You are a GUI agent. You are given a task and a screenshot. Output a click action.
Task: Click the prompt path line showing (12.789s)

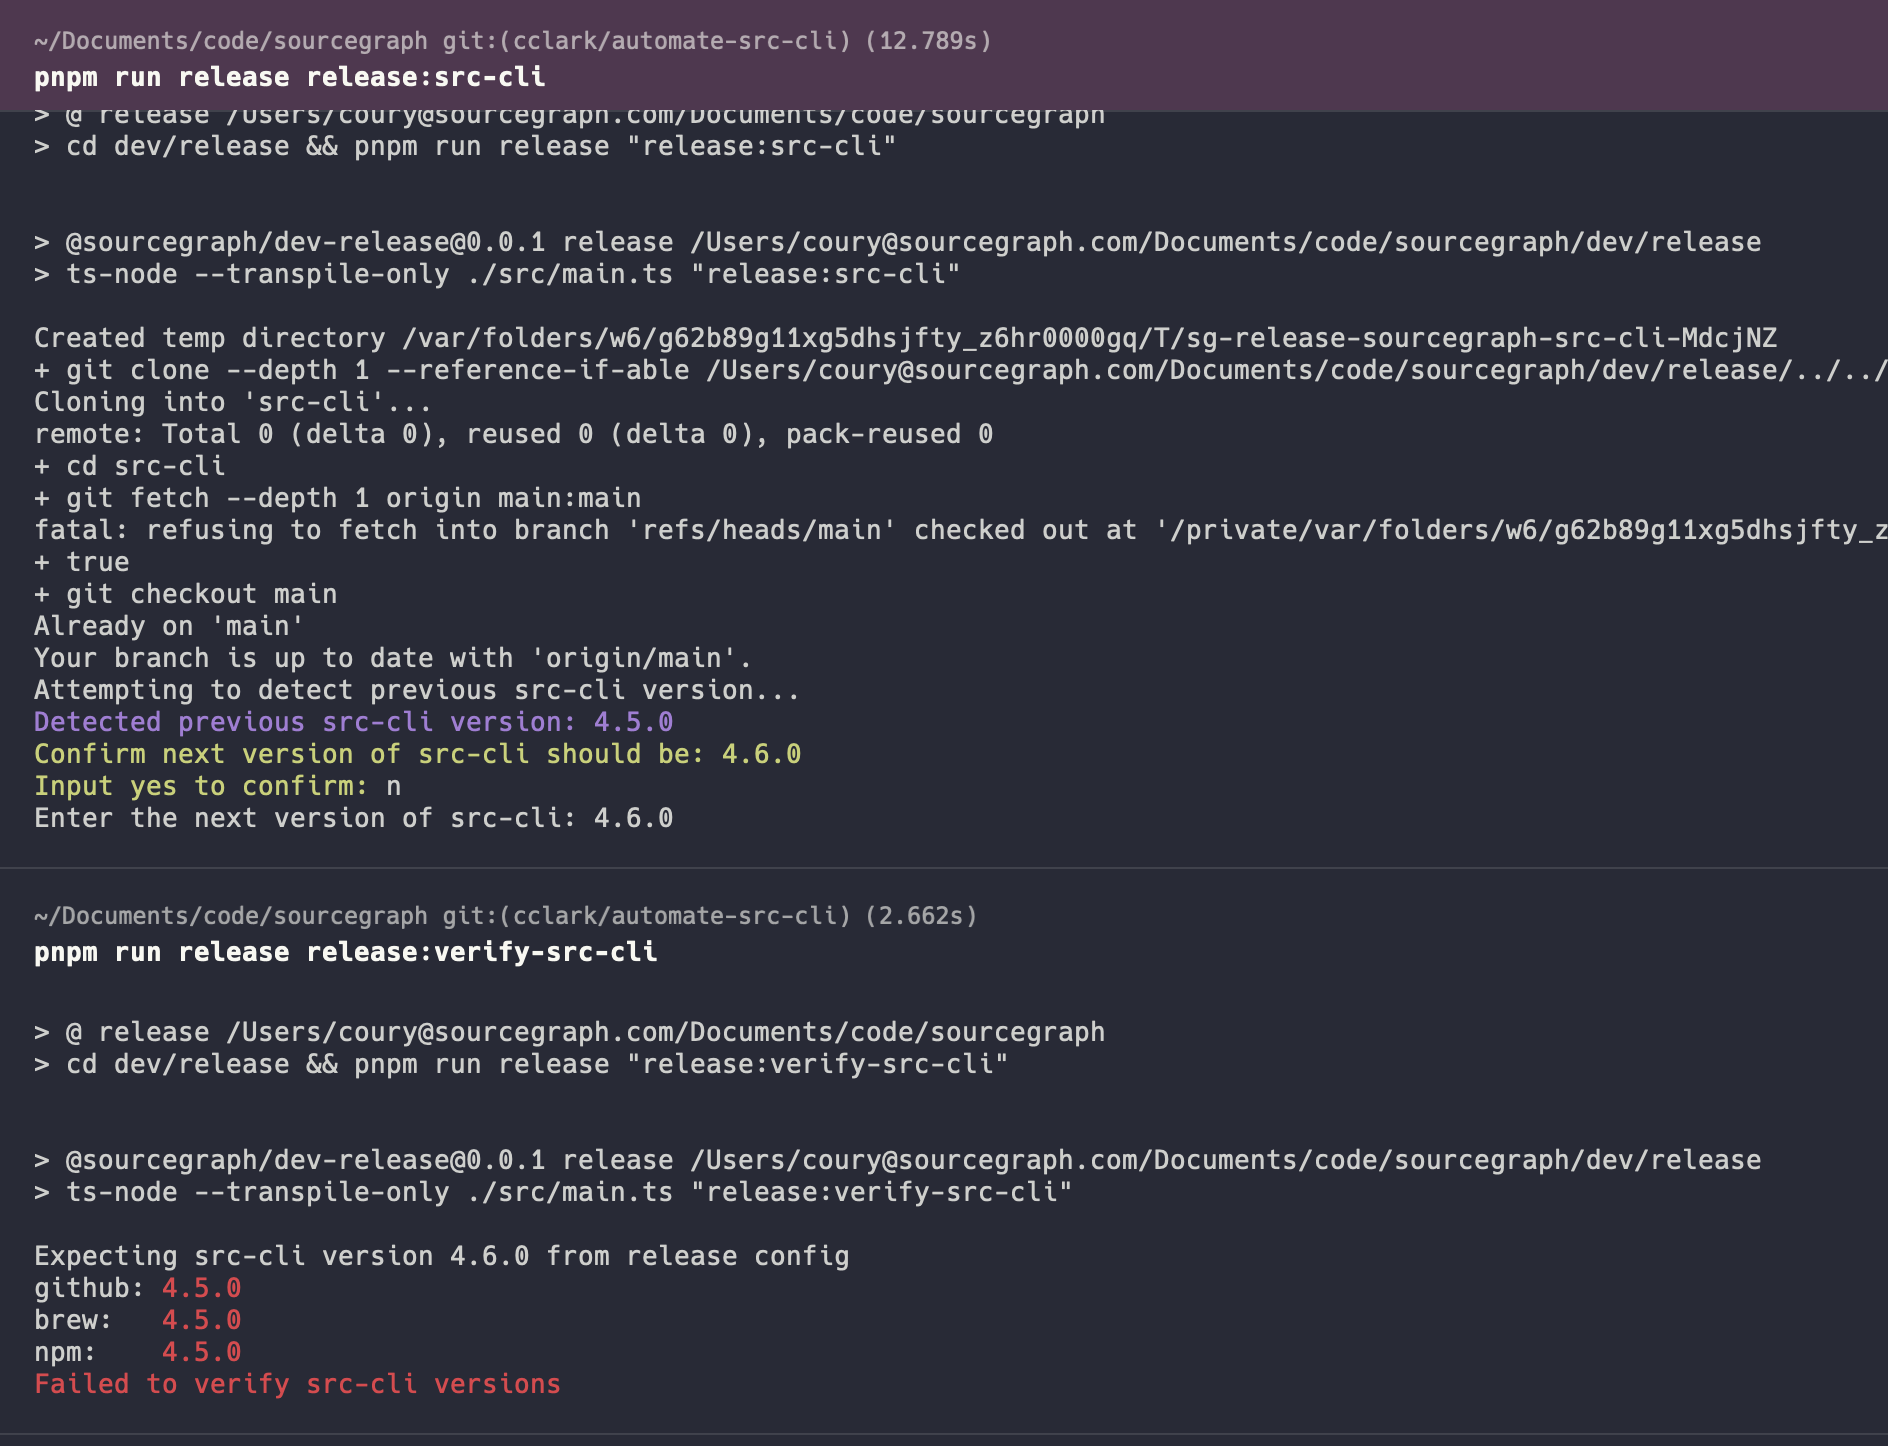513,41
